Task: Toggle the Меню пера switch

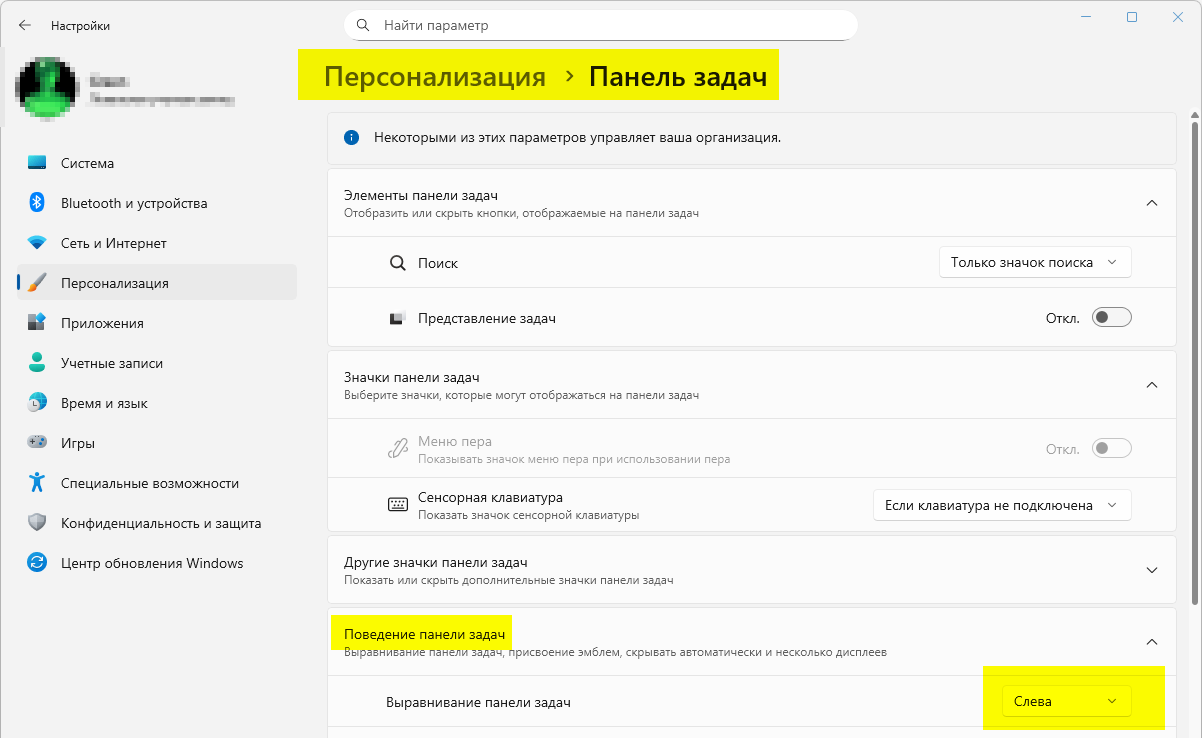Action: (1111, 448)
